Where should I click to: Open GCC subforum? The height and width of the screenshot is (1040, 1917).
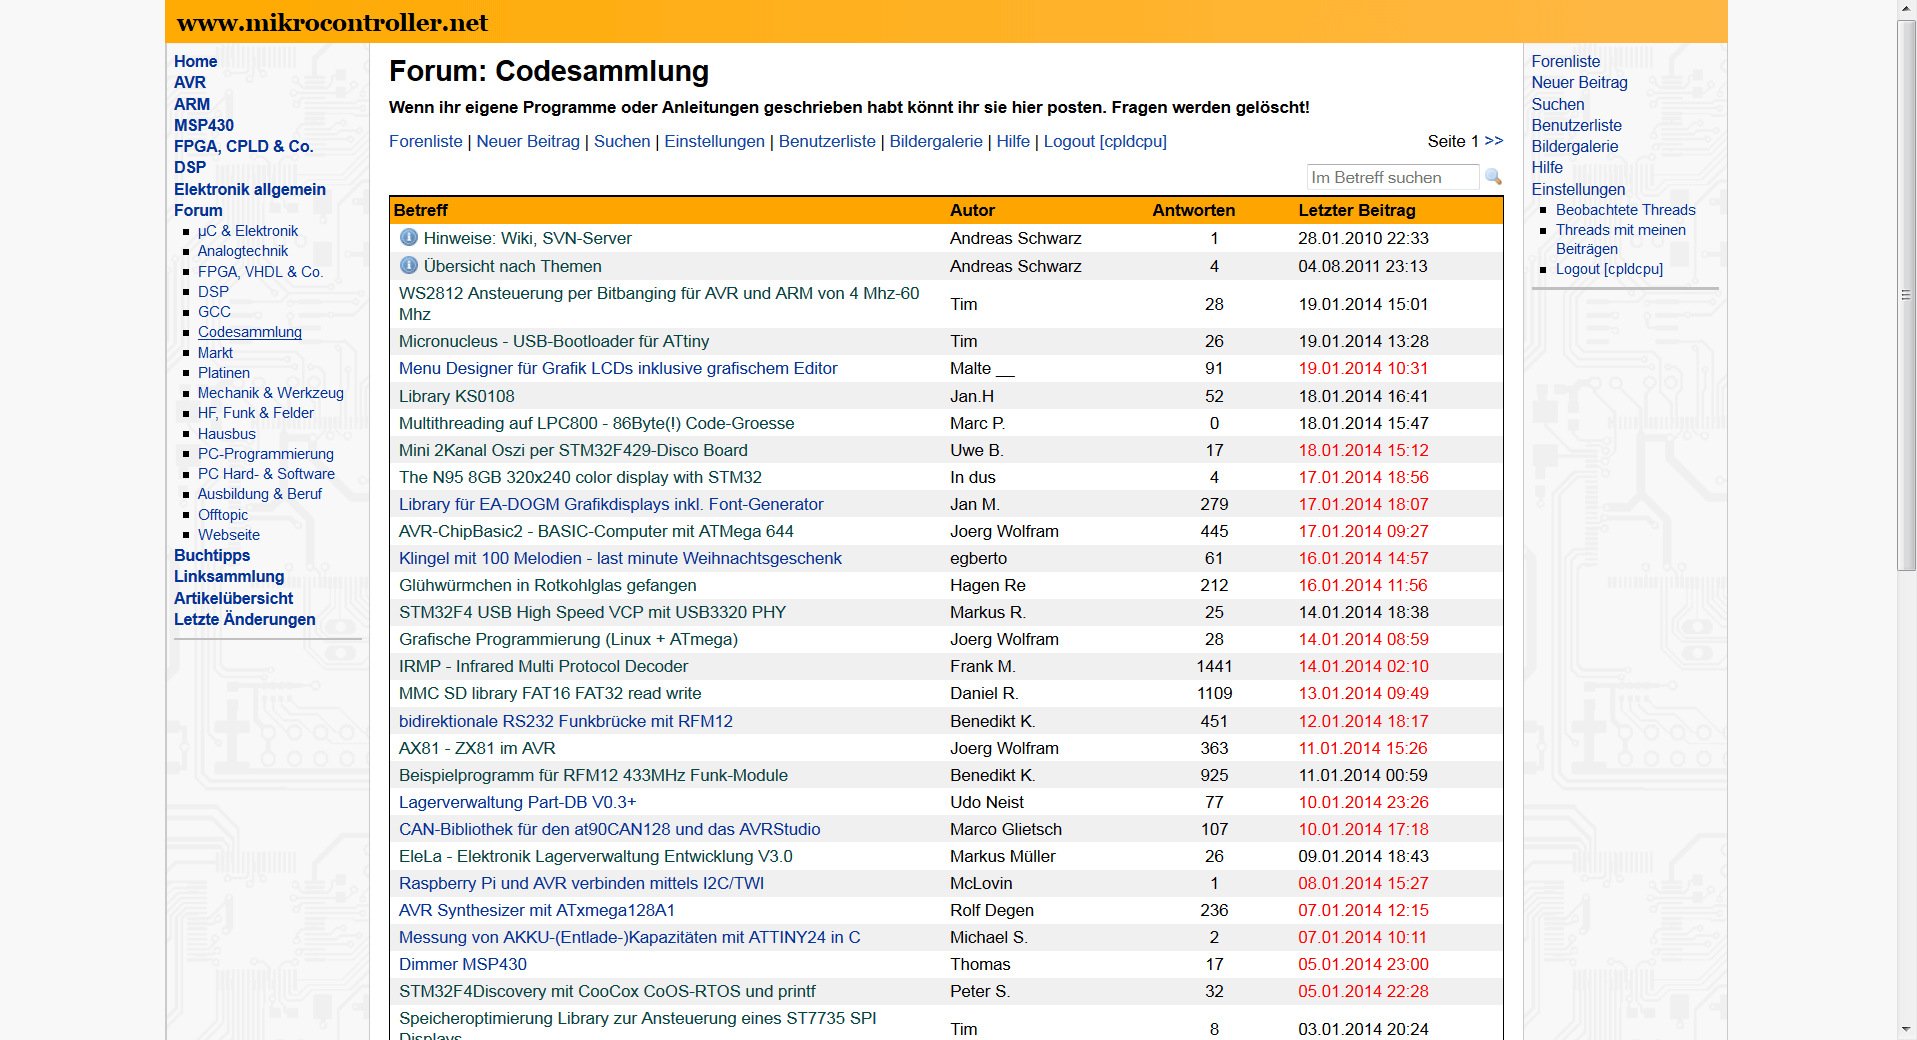(x=214, y=312)
